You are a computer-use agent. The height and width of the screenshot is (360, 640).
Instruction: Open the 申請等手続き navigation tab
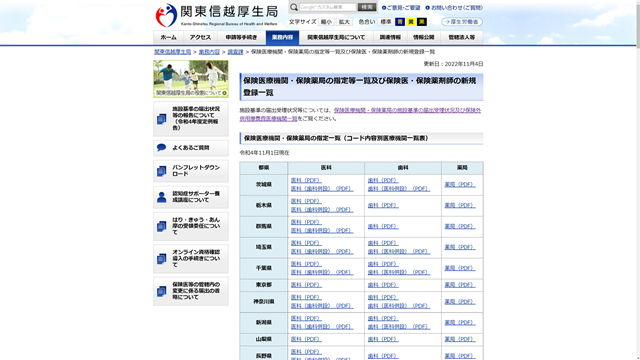[241, 37]
